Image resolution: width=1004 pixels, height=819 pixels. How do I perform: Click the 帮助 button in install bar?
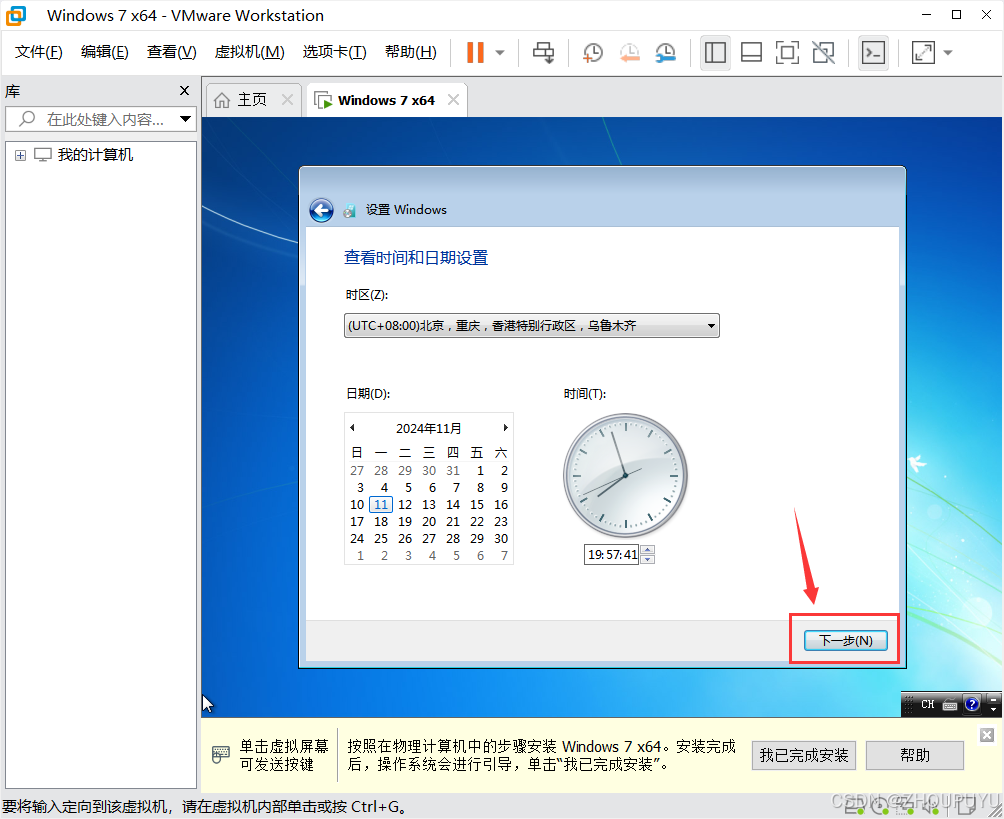point(914,756)
